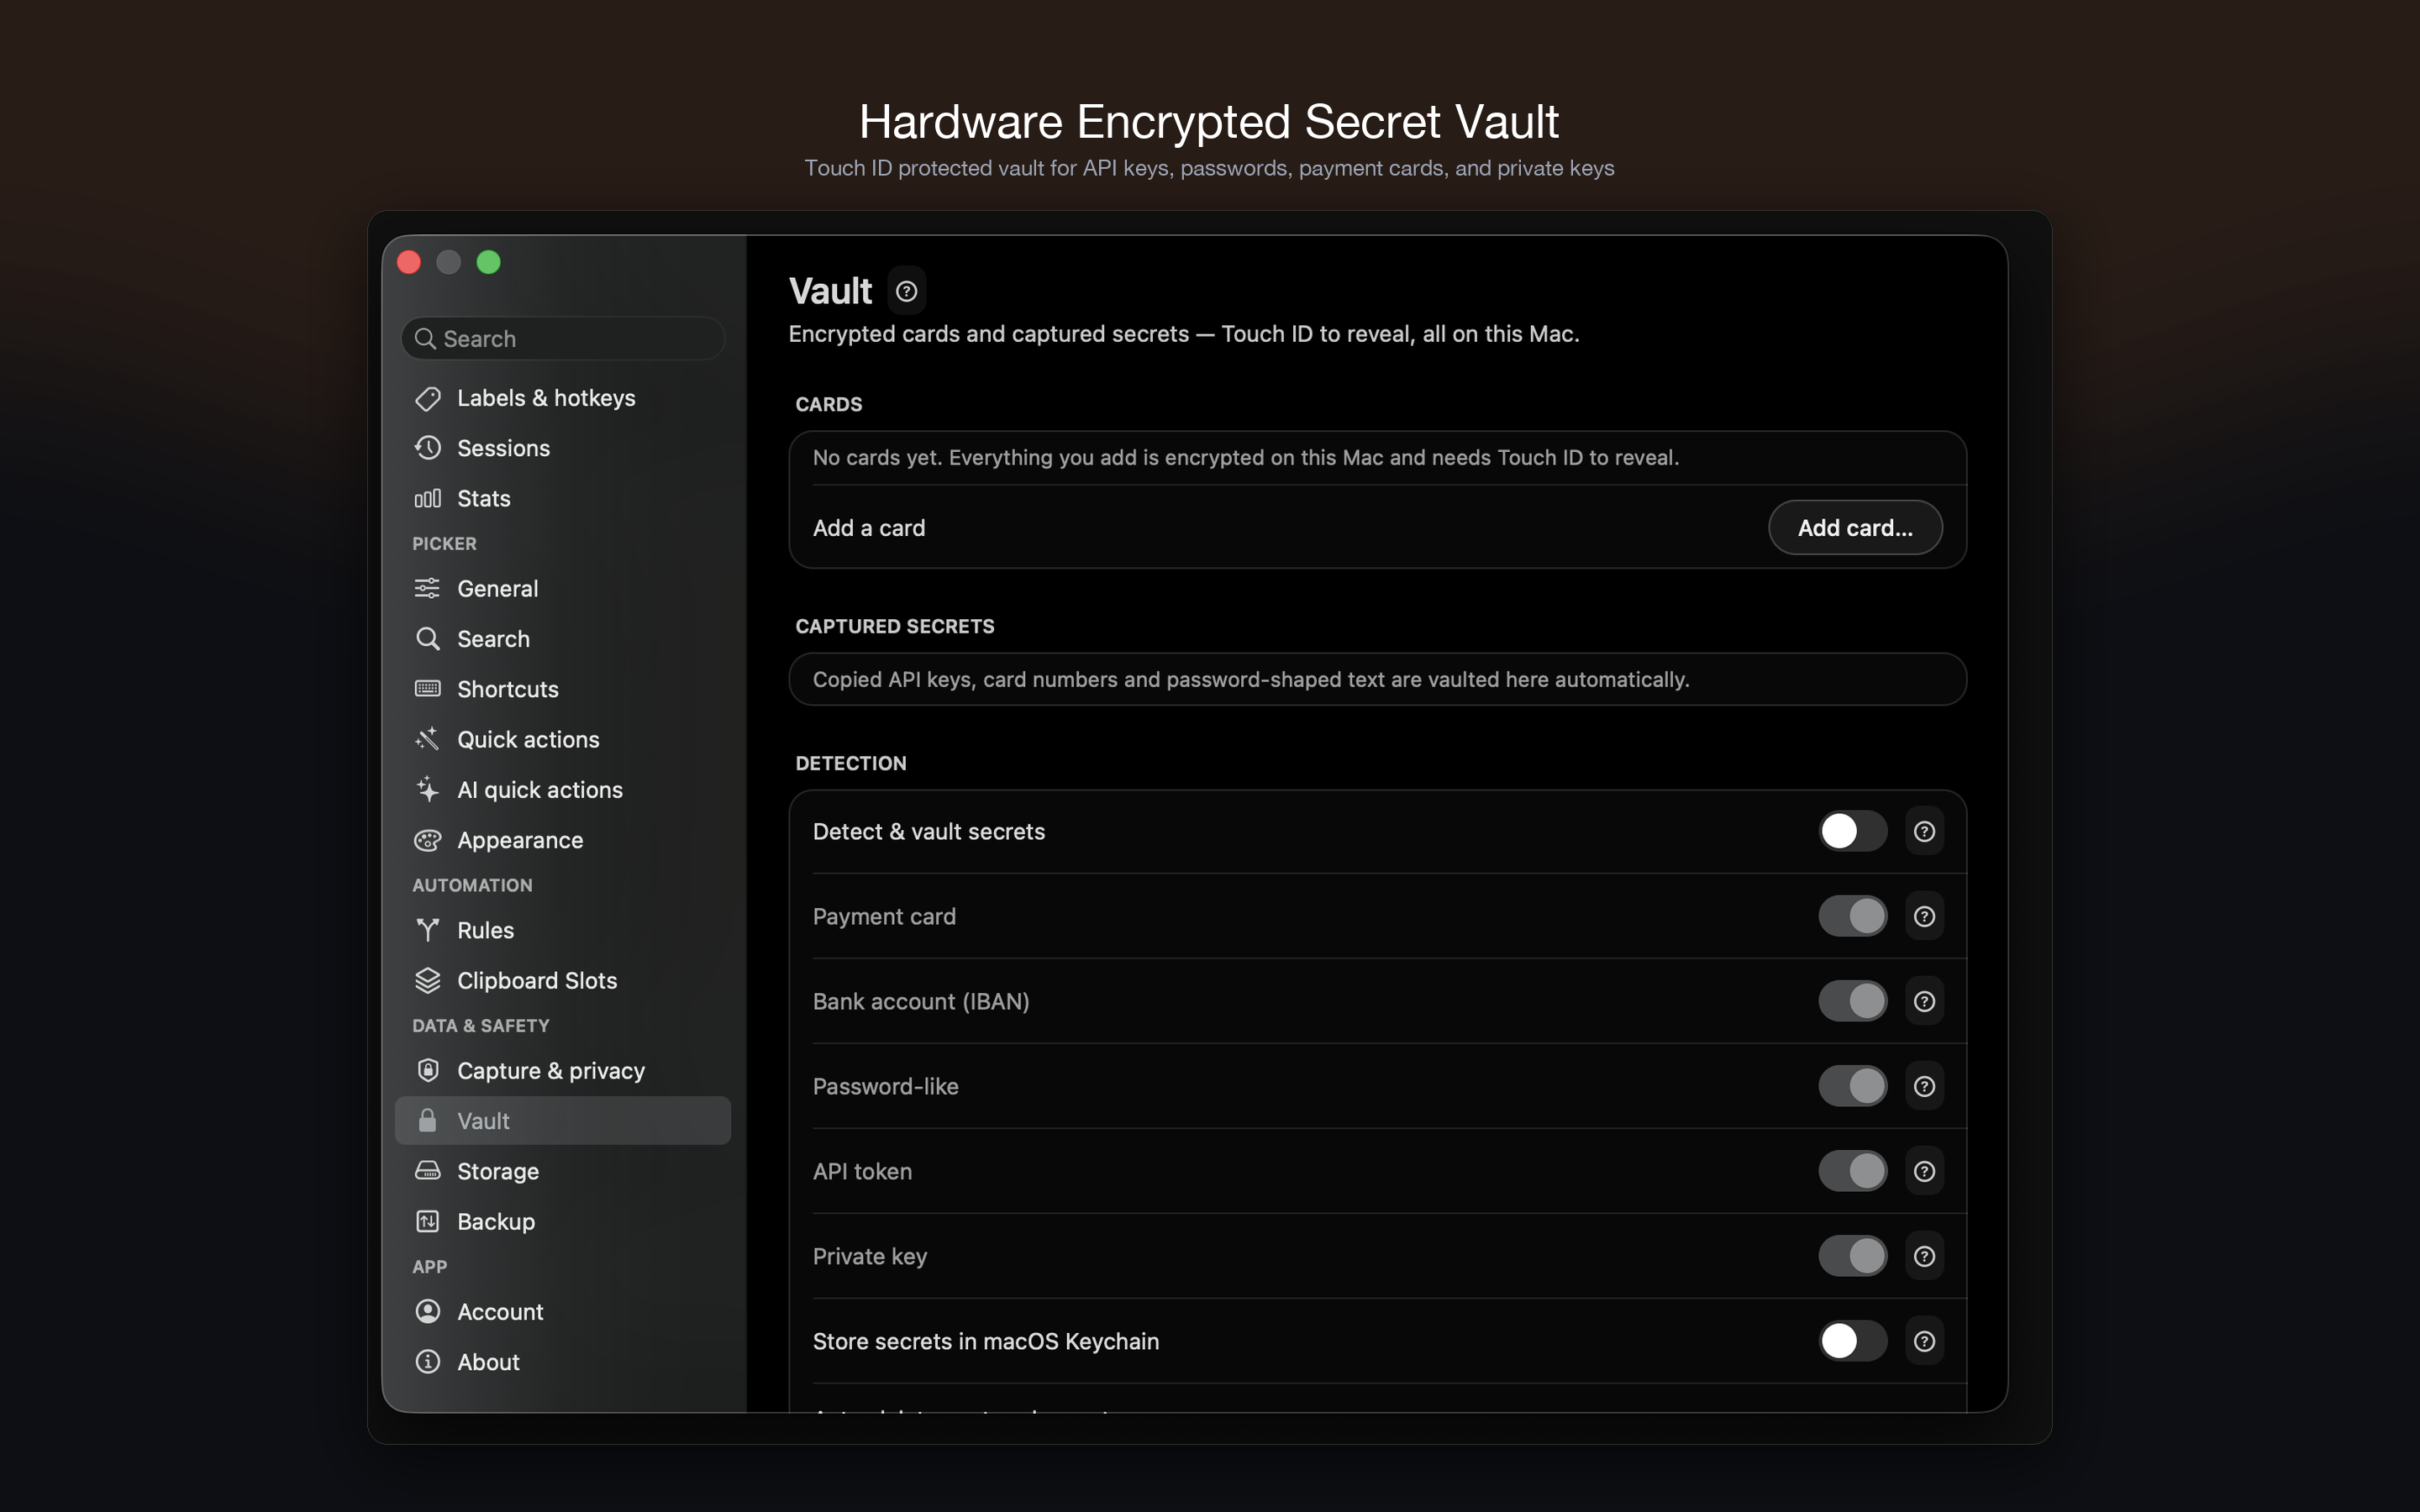The width and height of the screenshot is (2420, 1512).
Task: Click the Rules branching icon
Action: coord(427,930)
